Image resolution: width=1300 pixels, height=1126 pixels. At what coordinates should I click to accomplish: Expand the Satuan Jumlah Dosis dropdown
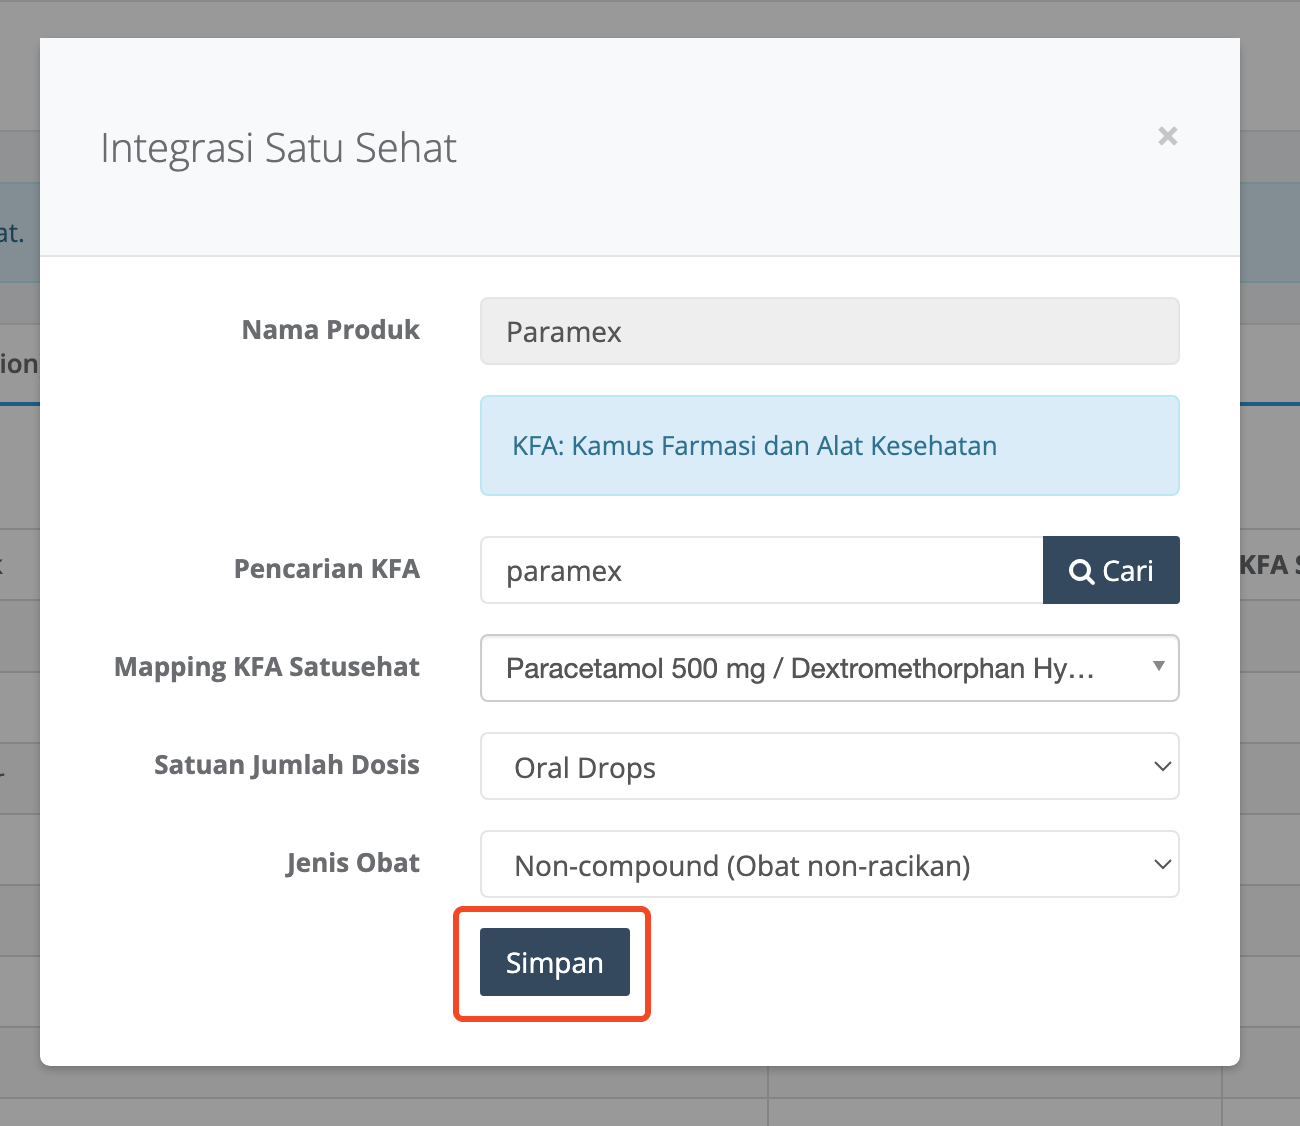pyautogui.click(x=830, y=766)
